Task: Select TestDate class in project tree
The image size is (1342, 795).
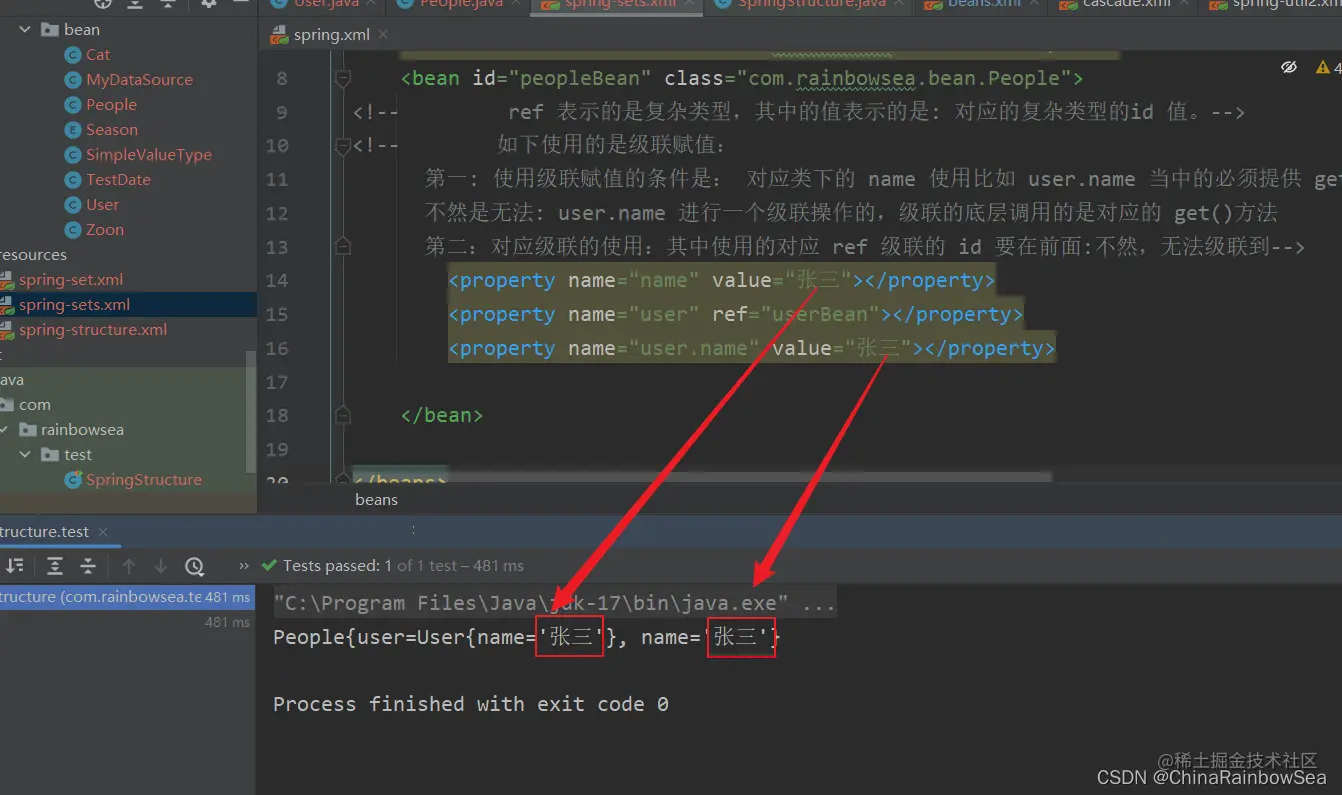Action: (118, 180)
